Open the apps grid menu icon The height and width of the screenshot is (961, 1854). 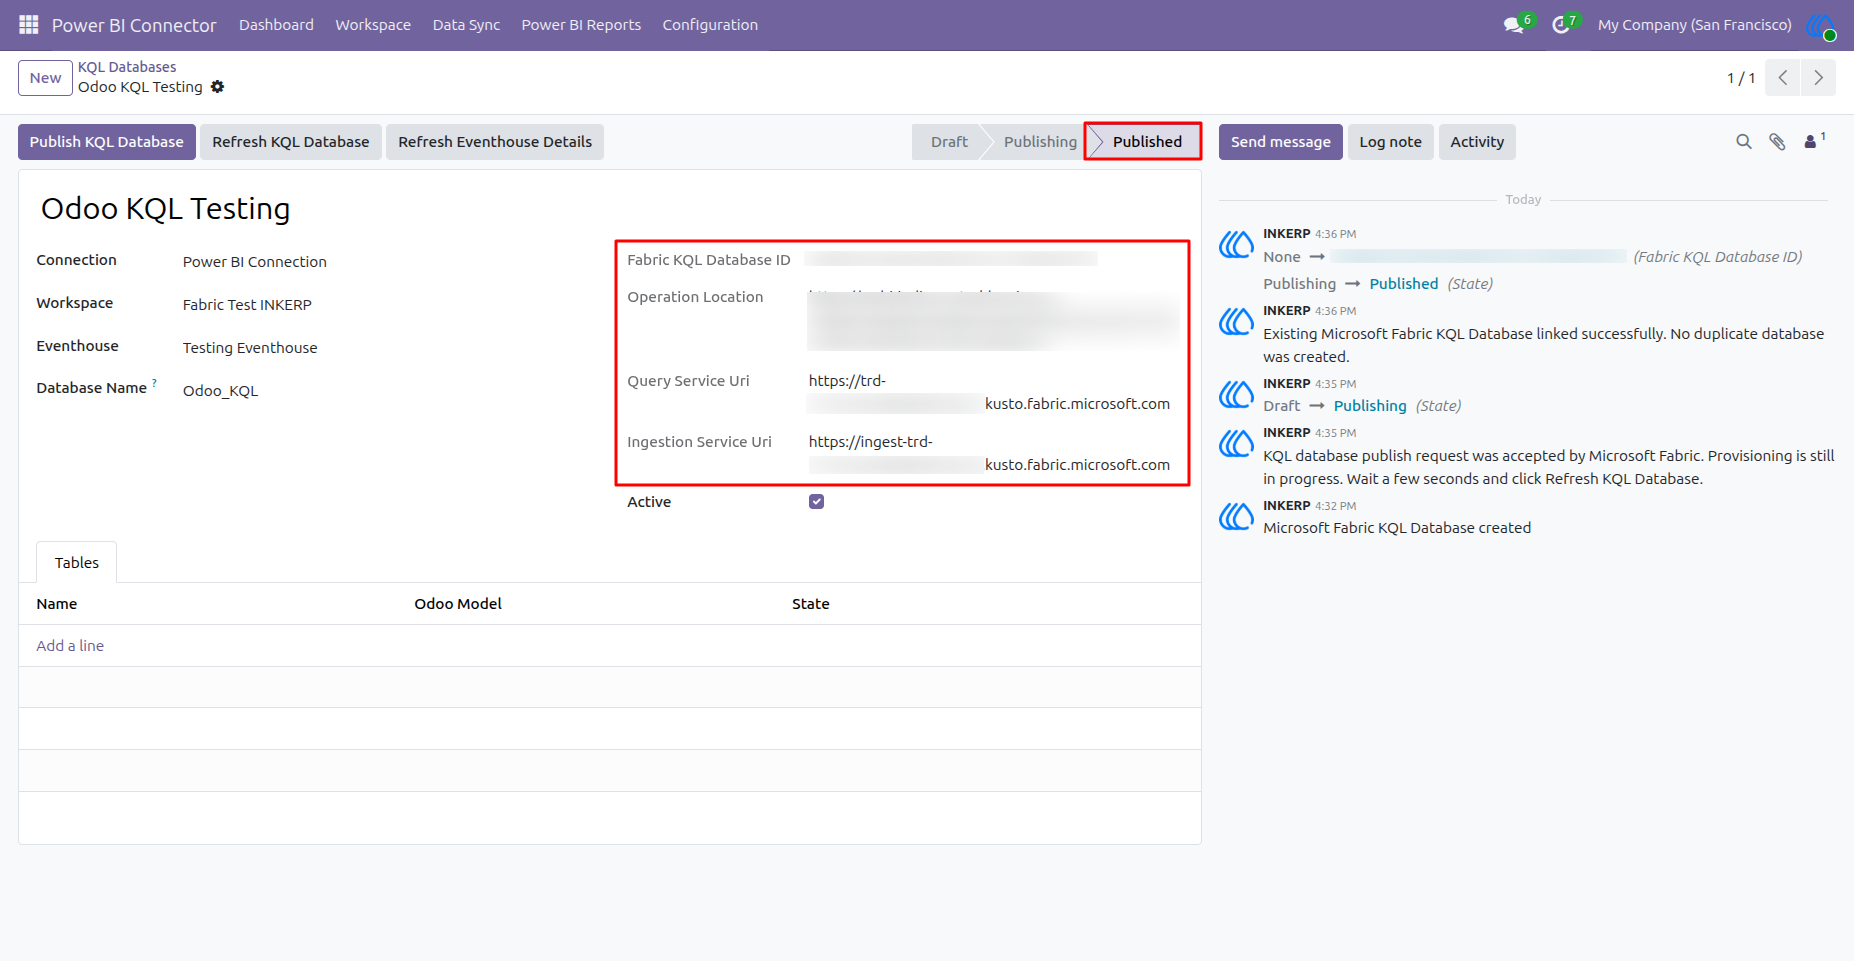click(x=28, y=25)
